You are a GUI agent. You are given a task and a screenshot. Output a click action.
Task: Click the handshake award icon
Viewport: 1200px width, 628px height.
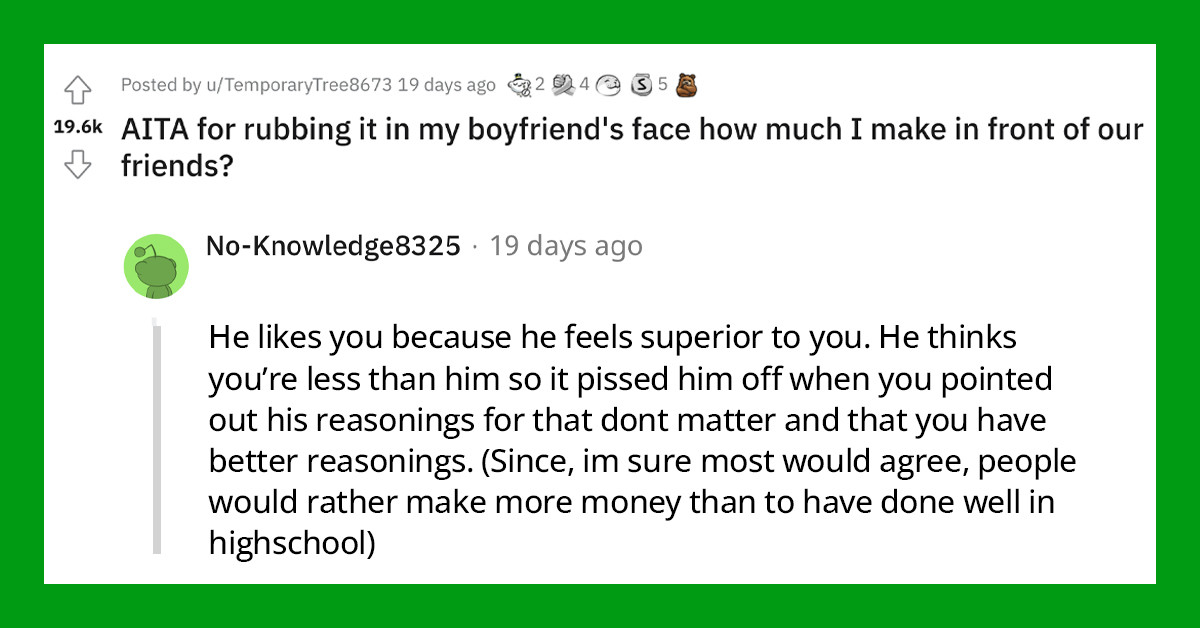[562, 85]
